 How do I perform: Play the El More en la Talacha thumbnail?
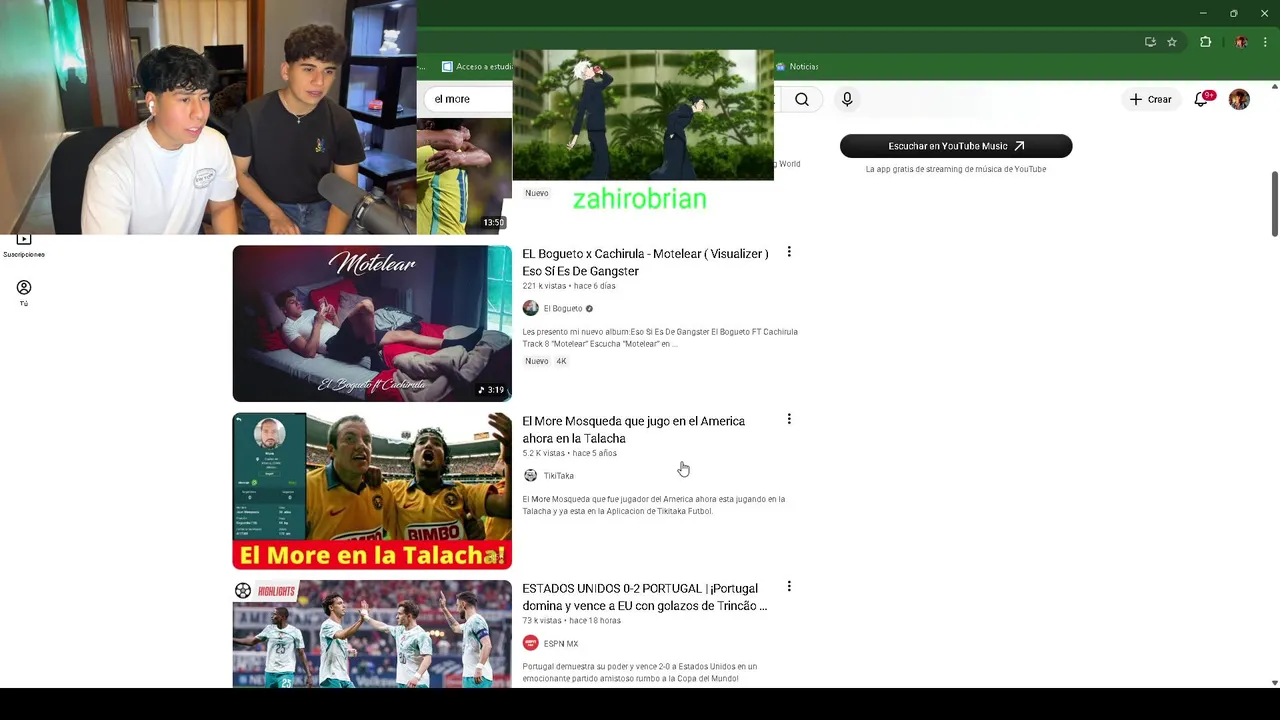[x=372, y=490]
